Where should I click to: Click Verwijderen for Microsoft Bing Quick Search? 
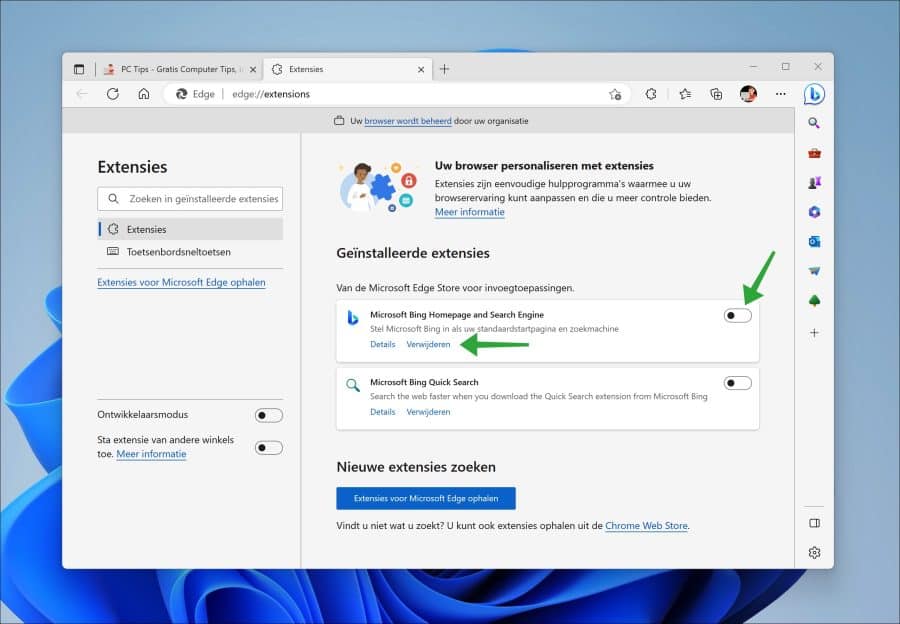(428, 412)
